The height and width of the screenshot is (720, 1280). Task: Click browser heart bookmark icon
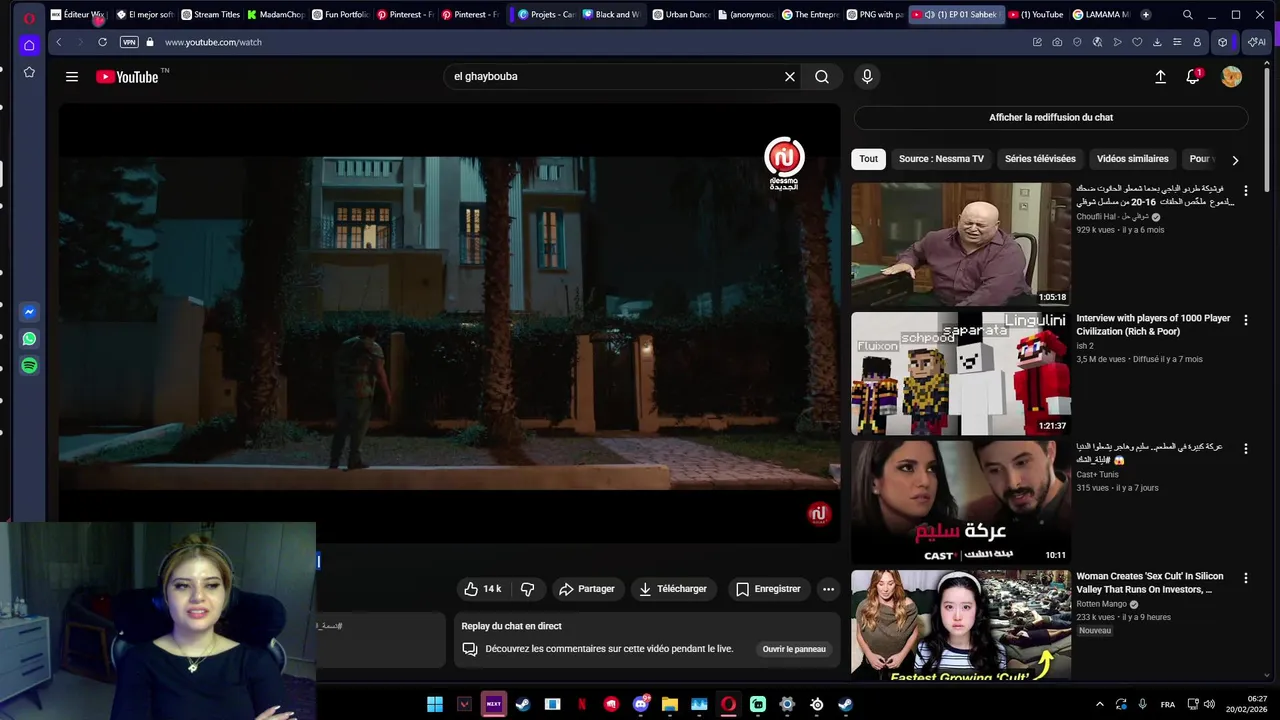[1137, 42]
